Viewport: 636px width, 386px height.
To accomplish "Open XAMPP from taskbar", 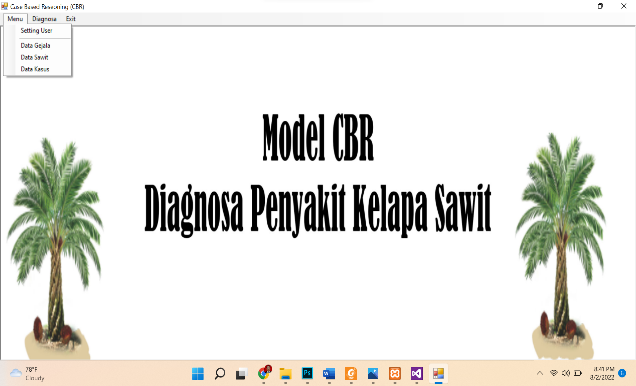I will (395, 373).
